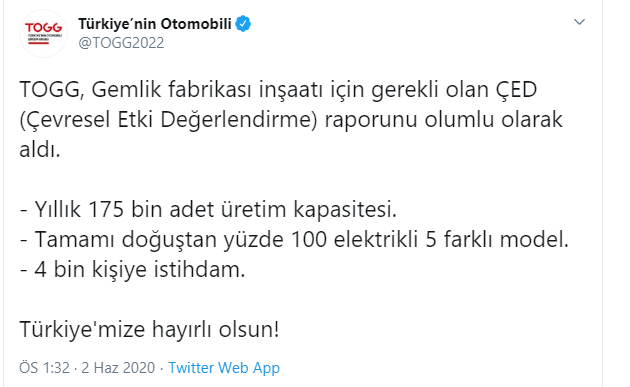The width and height of the screenshot is (630, 387).
Task: Expand the tweet options chevron
Action: [x=579, y=22]
